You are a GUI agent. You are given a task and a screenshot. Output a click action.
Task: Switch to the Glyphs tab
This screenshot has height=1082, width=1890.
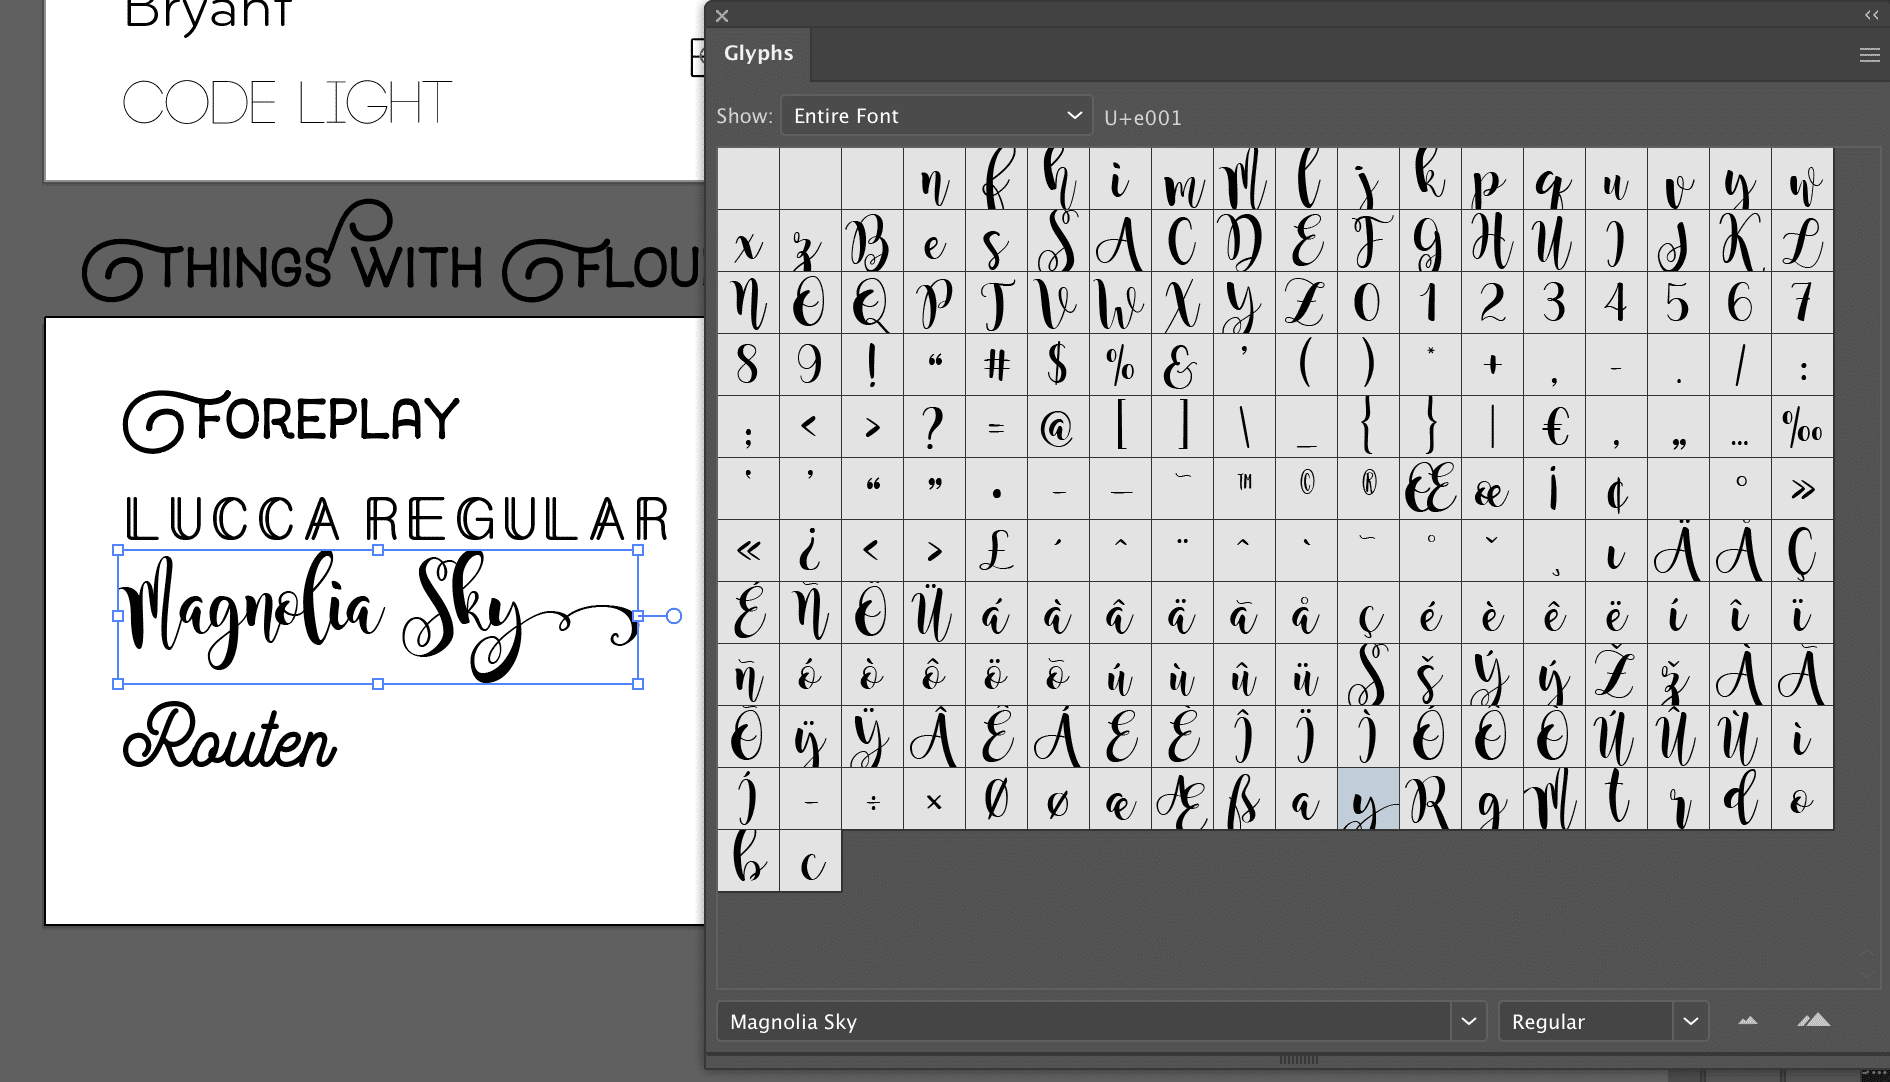pos(758,54)
